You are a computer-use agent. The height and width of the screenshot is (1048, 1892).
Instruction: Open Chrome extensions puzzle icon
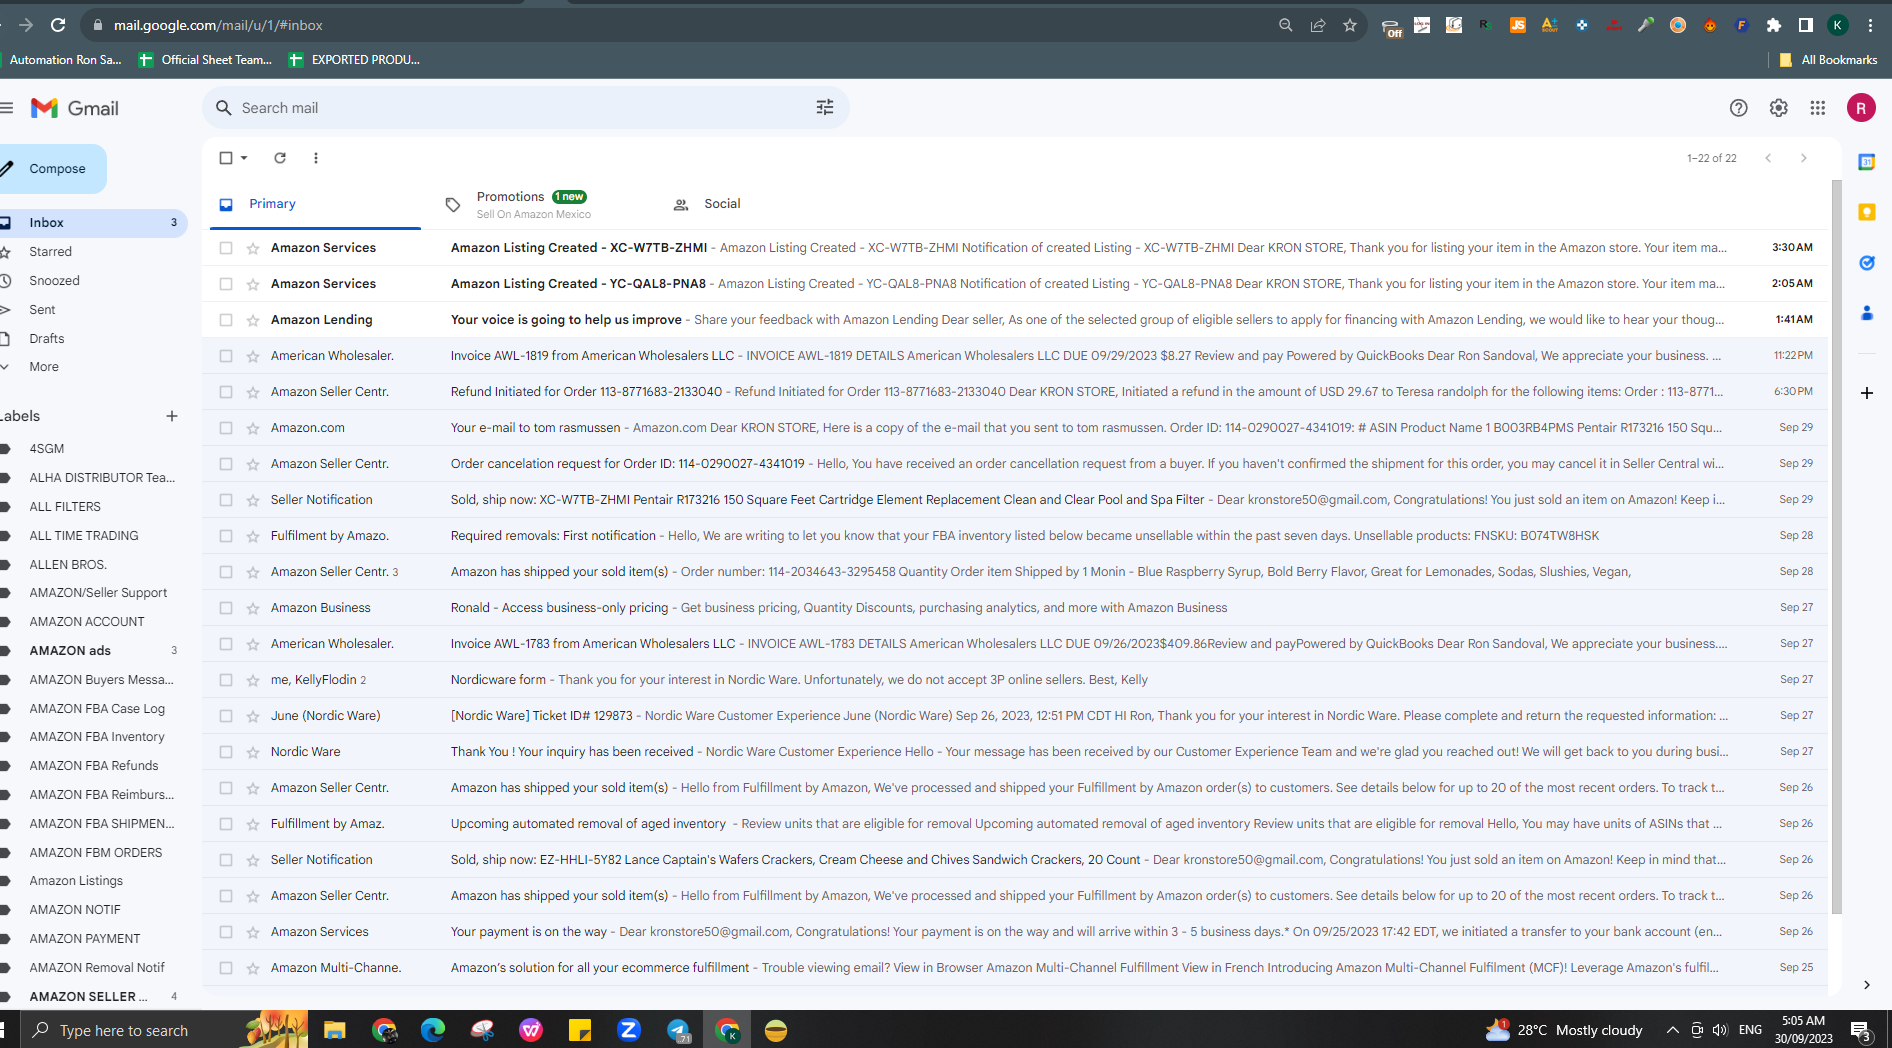click(x=1774, y=25)
